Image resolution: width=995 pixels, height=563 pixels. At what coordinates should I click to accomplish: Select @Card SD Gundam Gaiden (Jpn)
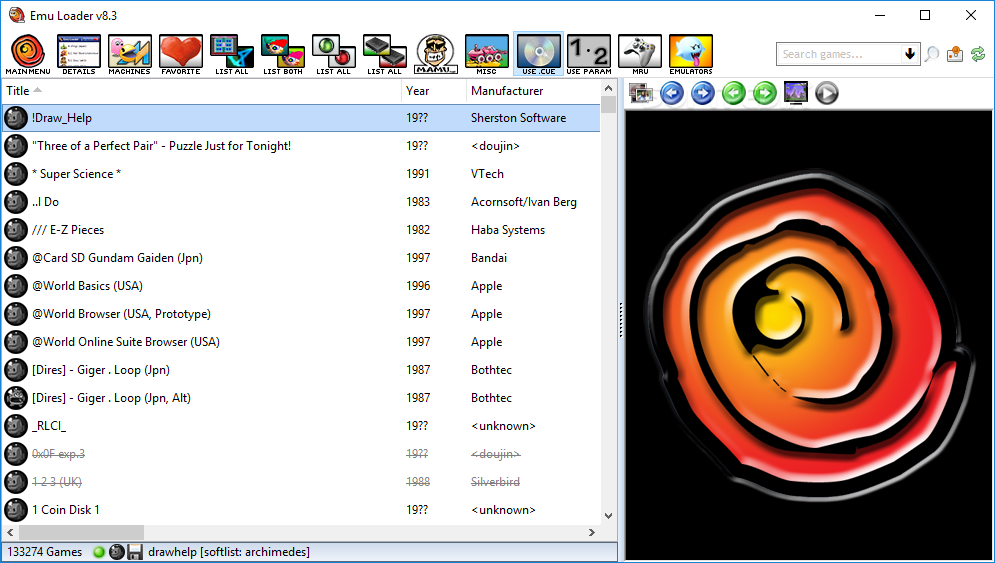point(301,258)
